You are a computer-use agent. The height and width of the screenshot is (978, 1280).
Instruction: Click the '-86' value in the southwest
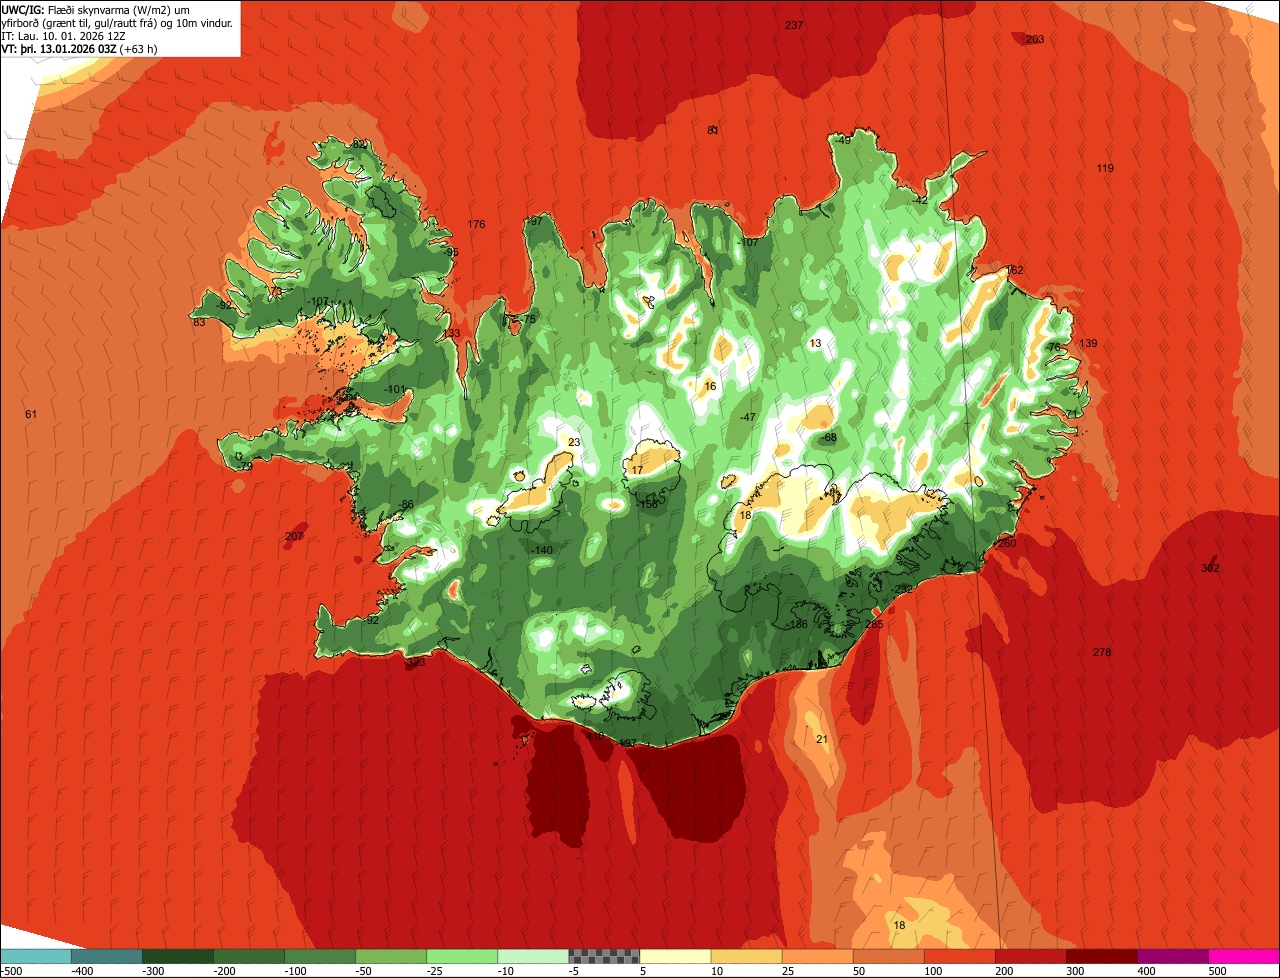pyautogui.click(x=405, y=504)
